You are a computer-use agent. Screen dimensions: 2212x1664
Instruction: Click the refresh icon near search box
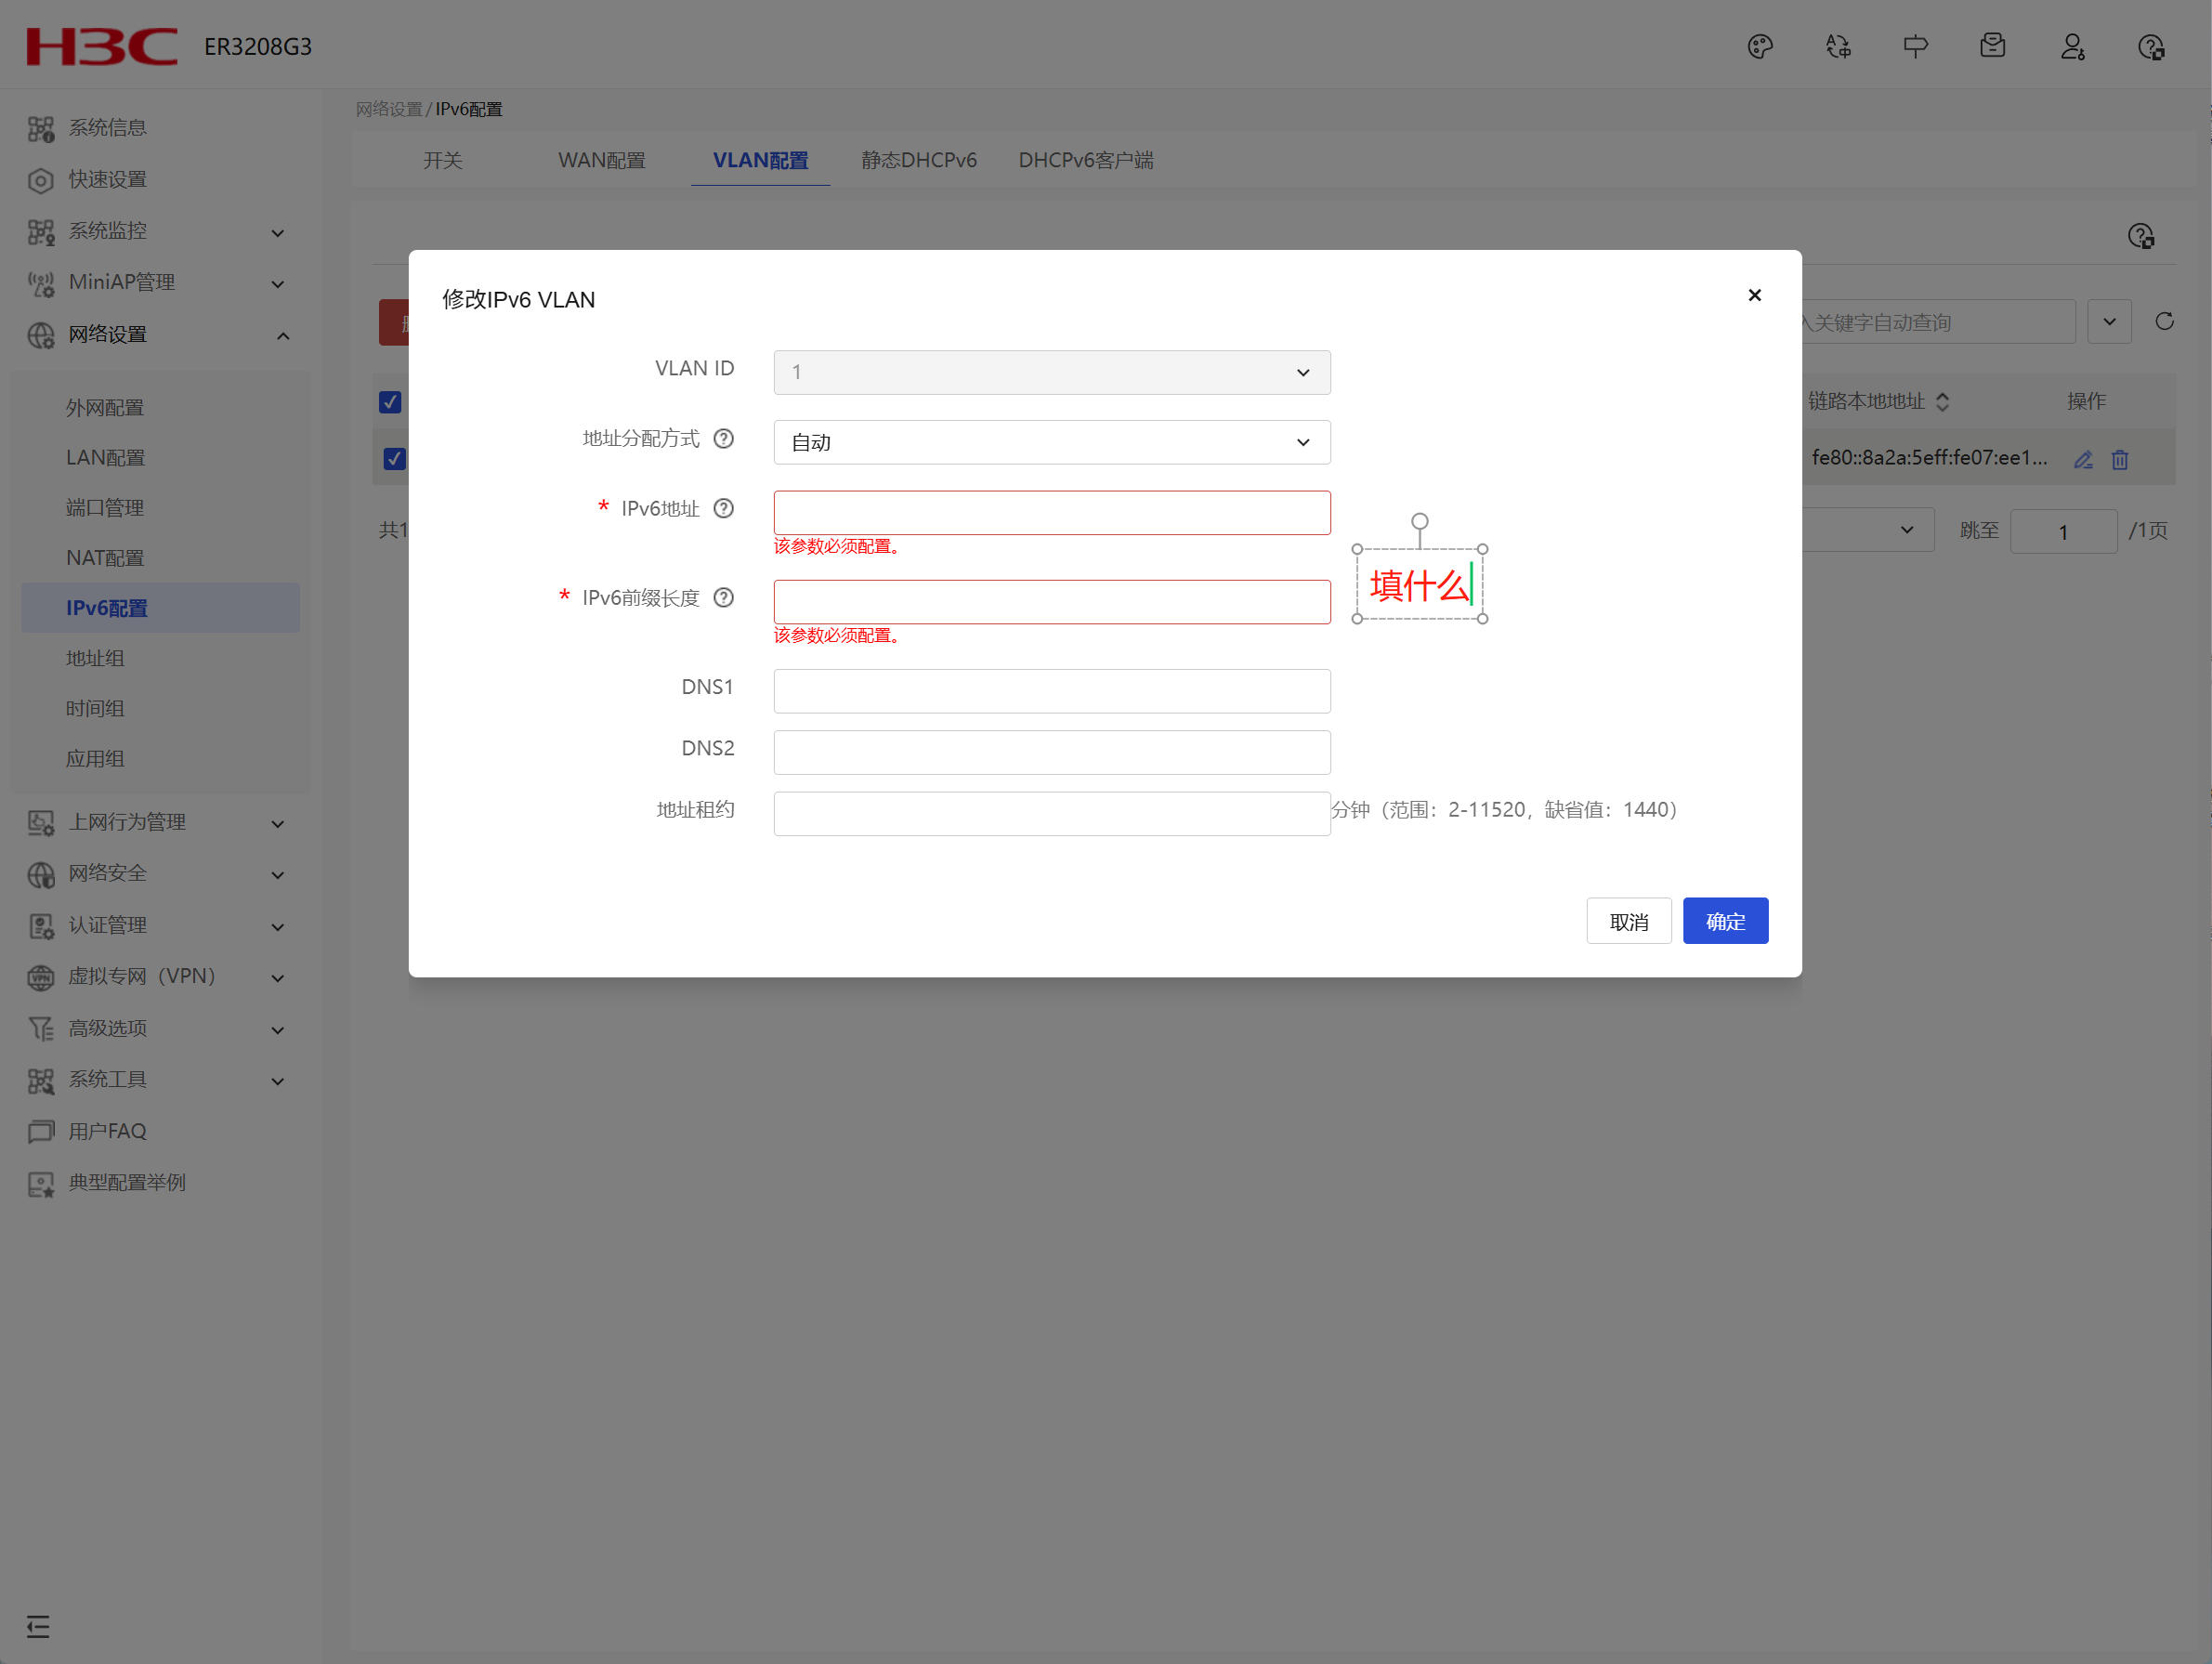point(2164,321)
